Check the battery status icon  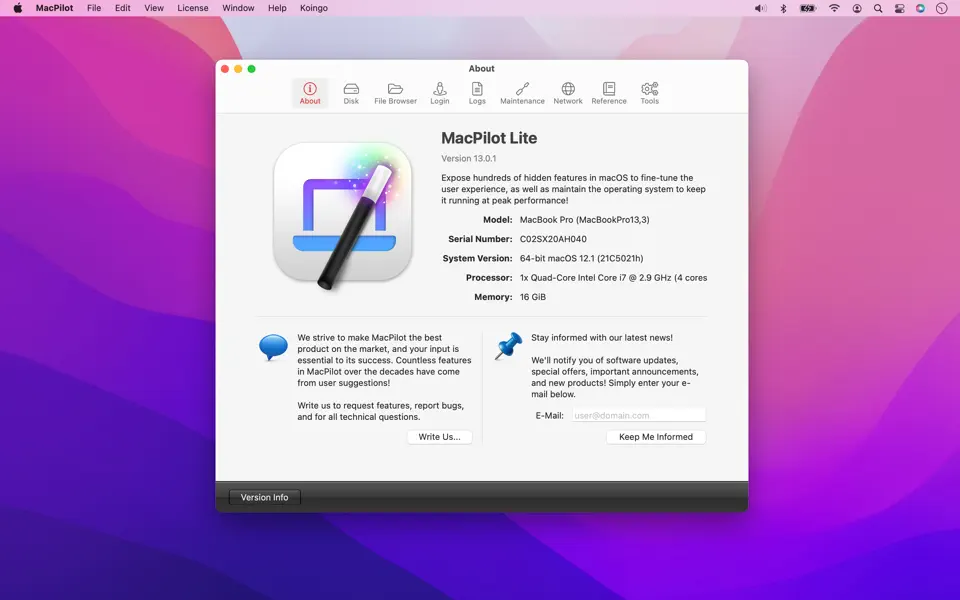point(806,8)
